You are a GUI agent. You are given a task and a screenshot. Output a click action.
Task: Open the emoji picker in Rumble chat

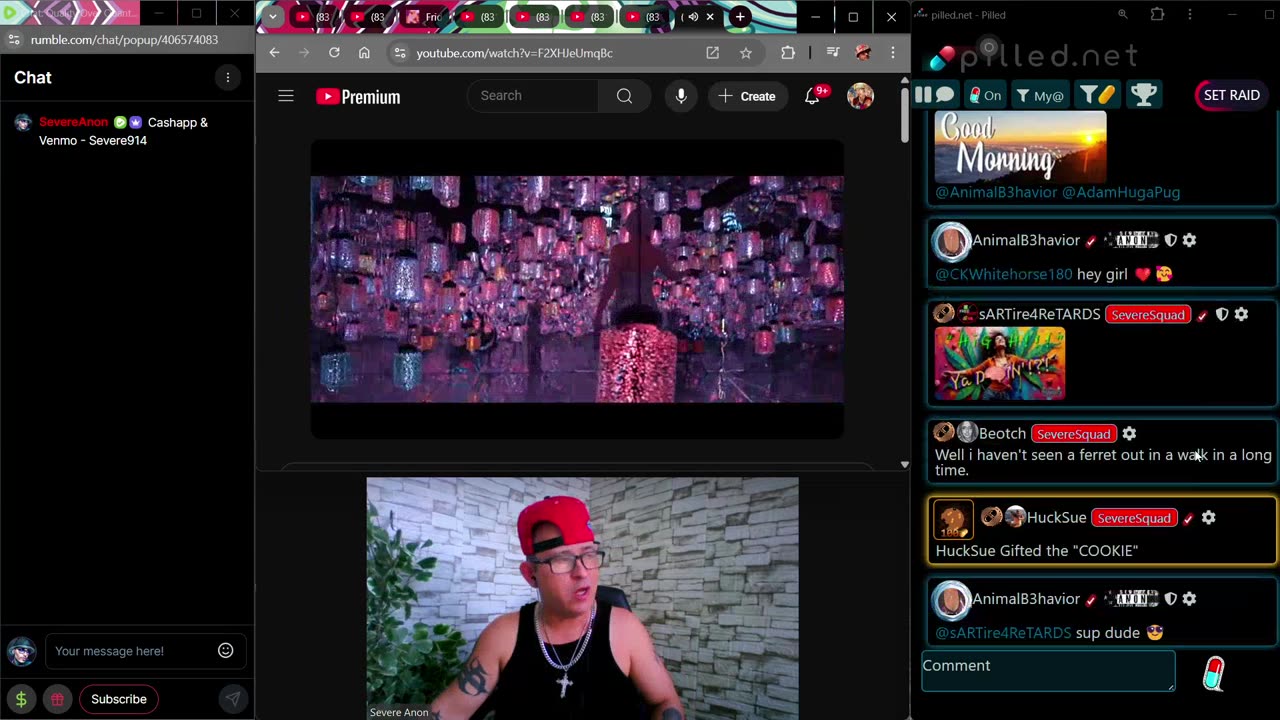226,650
